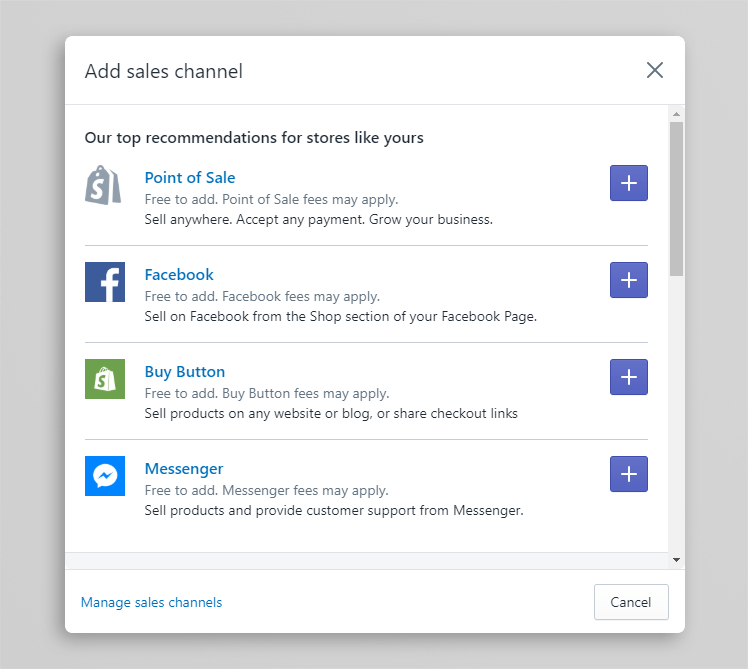748x669 pixels.
Task: Click the Messenger channel description text
Action: (334, 510)
